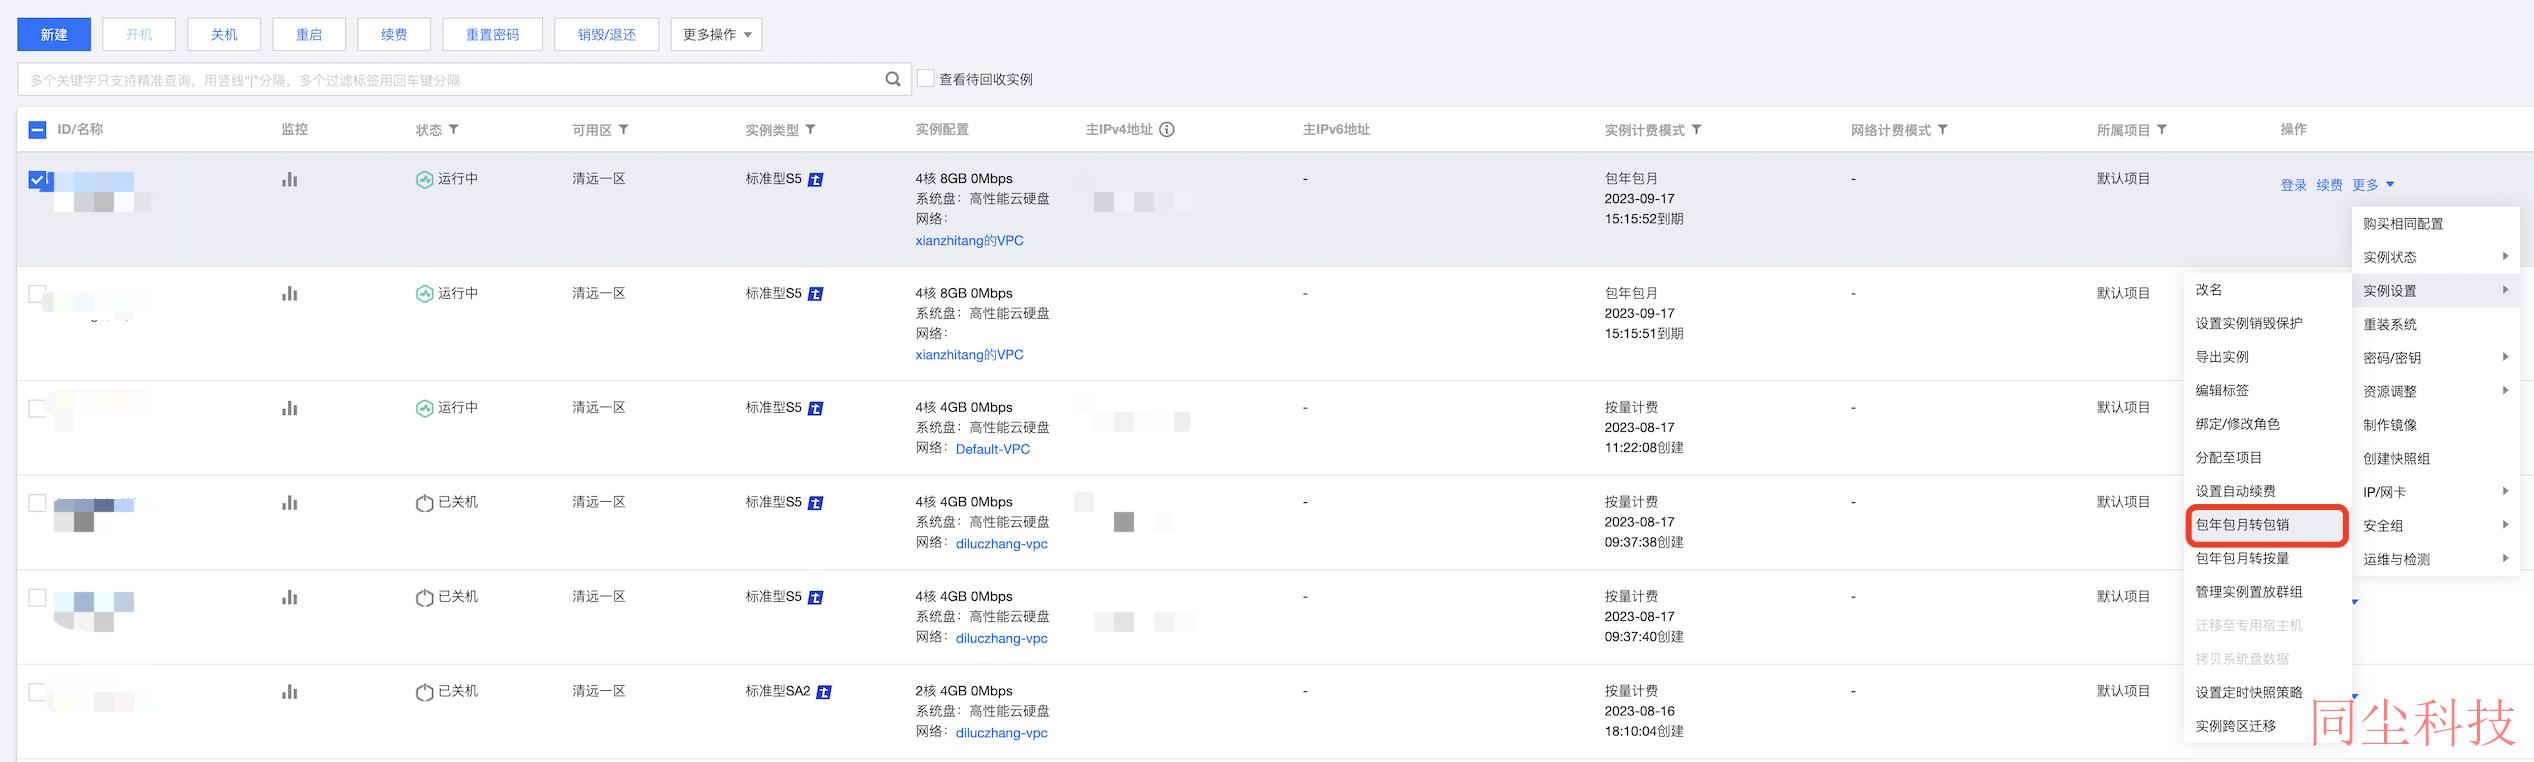
Task: Check the 09:37:38 created instance checkbox
Action: 37,502
